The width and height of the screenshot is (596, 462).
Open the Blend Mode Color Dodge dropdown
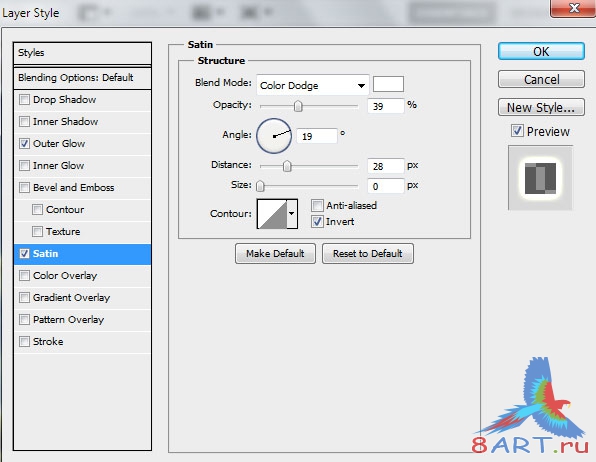[312, 85]
